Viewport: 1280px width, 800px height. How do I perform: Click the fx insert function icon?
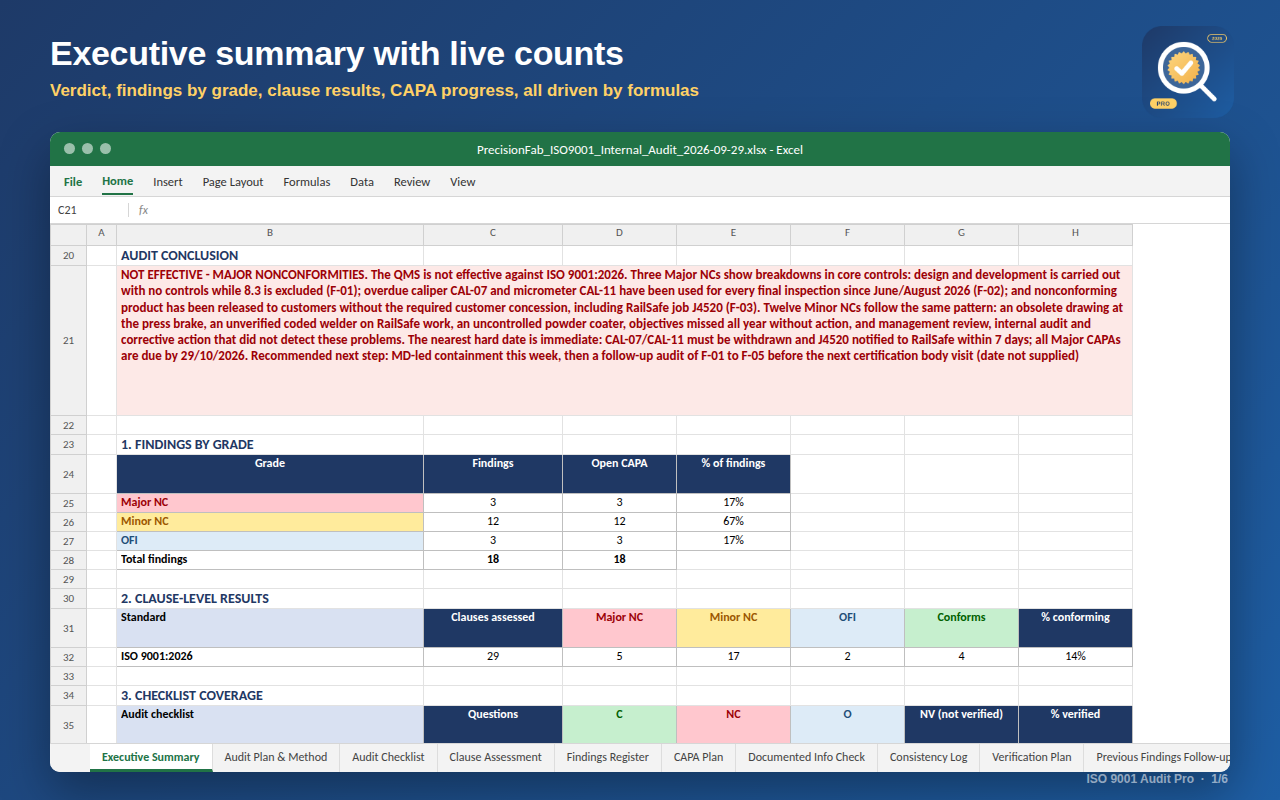click(143, 210)
